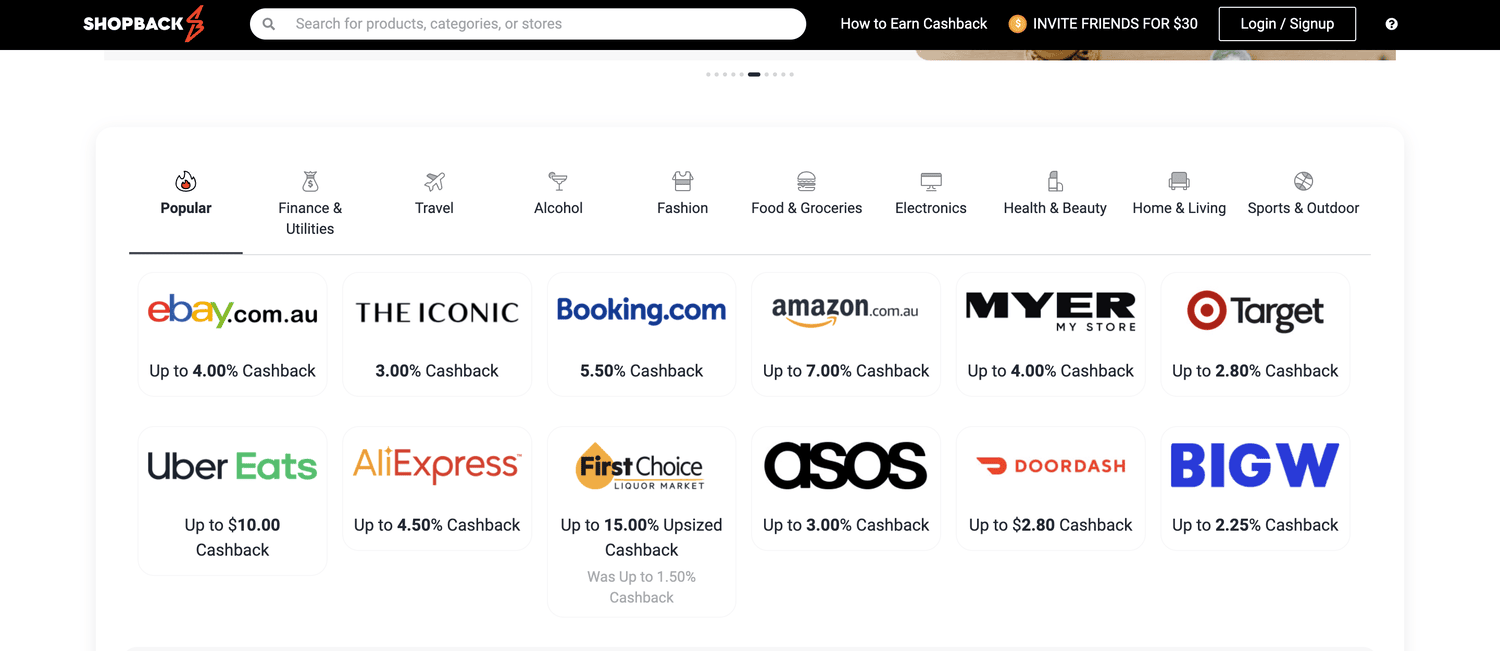Click Amazon's Up to 7.00% Cashback text
This screenshot has height=651, width=1500.
pos(846,371)
